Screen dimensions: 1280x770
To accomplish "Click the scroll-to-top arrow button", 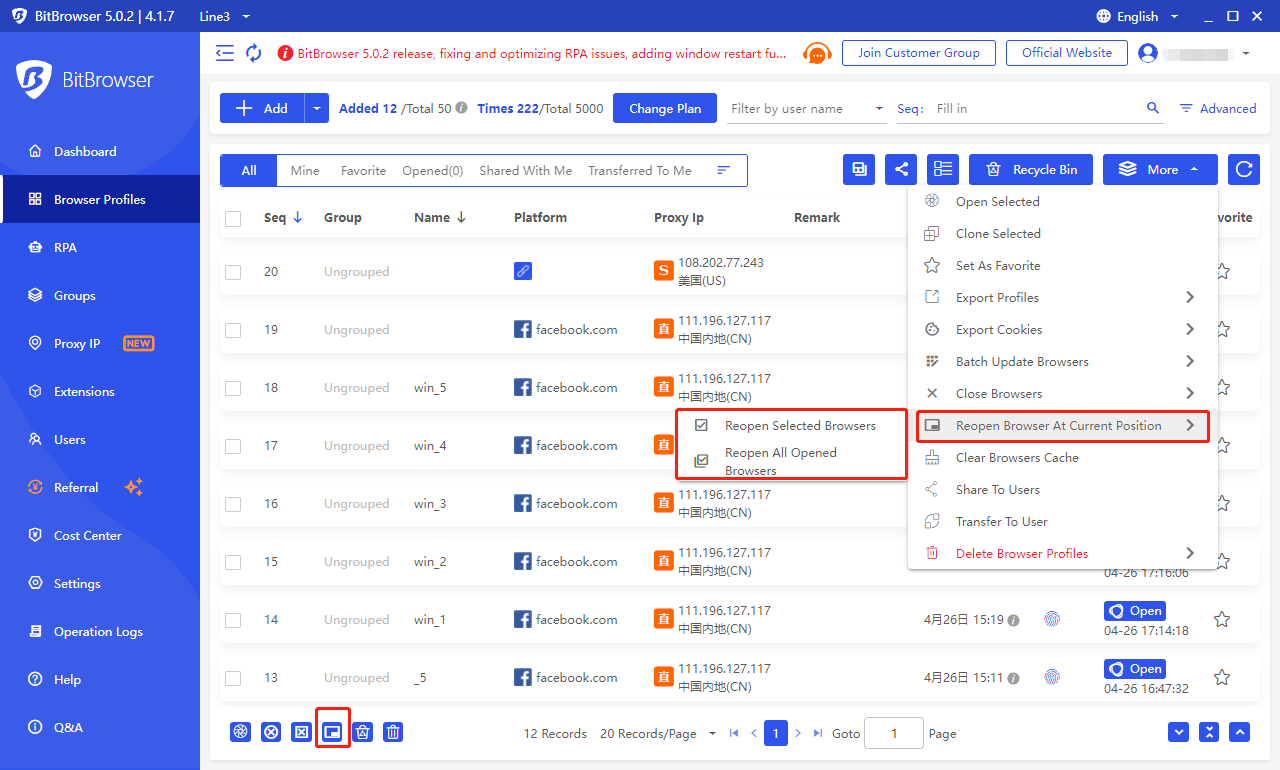I will [x=1240, y=733].
